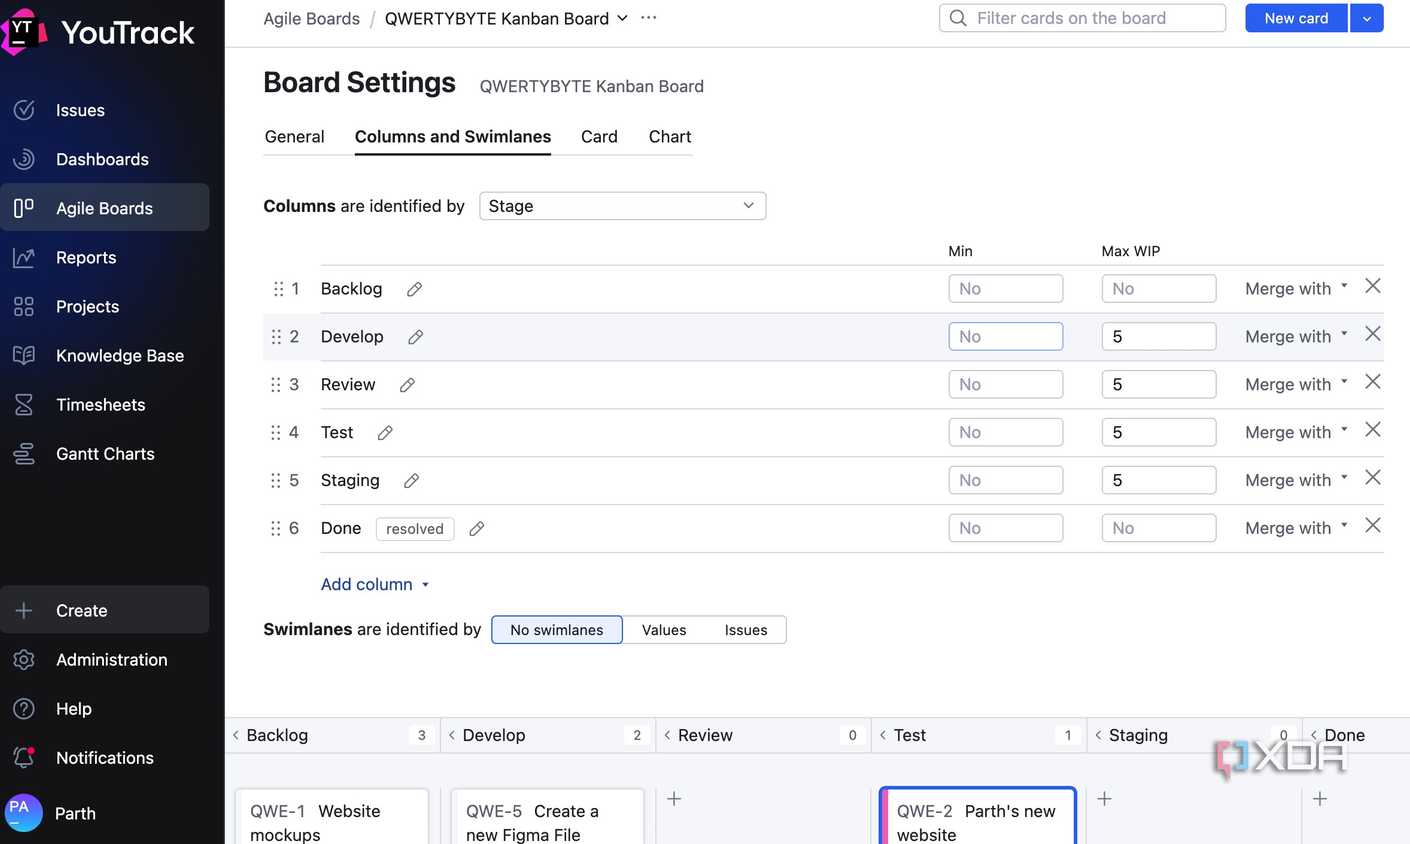The height and width of the screenshot is (844, 1410).
Task: Remove the Backlog column with X
Action: click(1373, 286)
